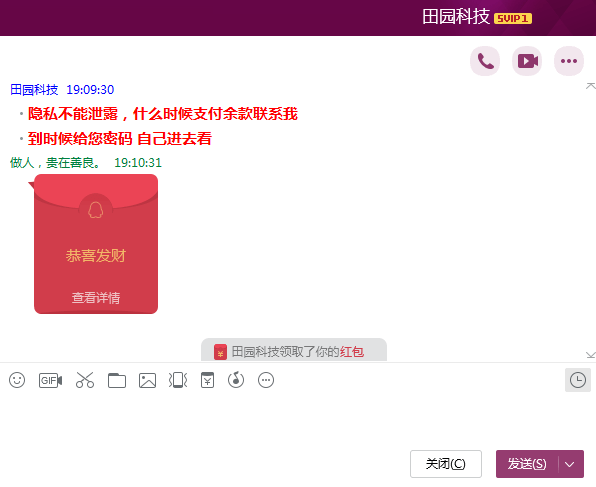Open the more options ellipsis in header
Image resolution: width=596 pixels, height=487 pixels.
coord(569,61)
